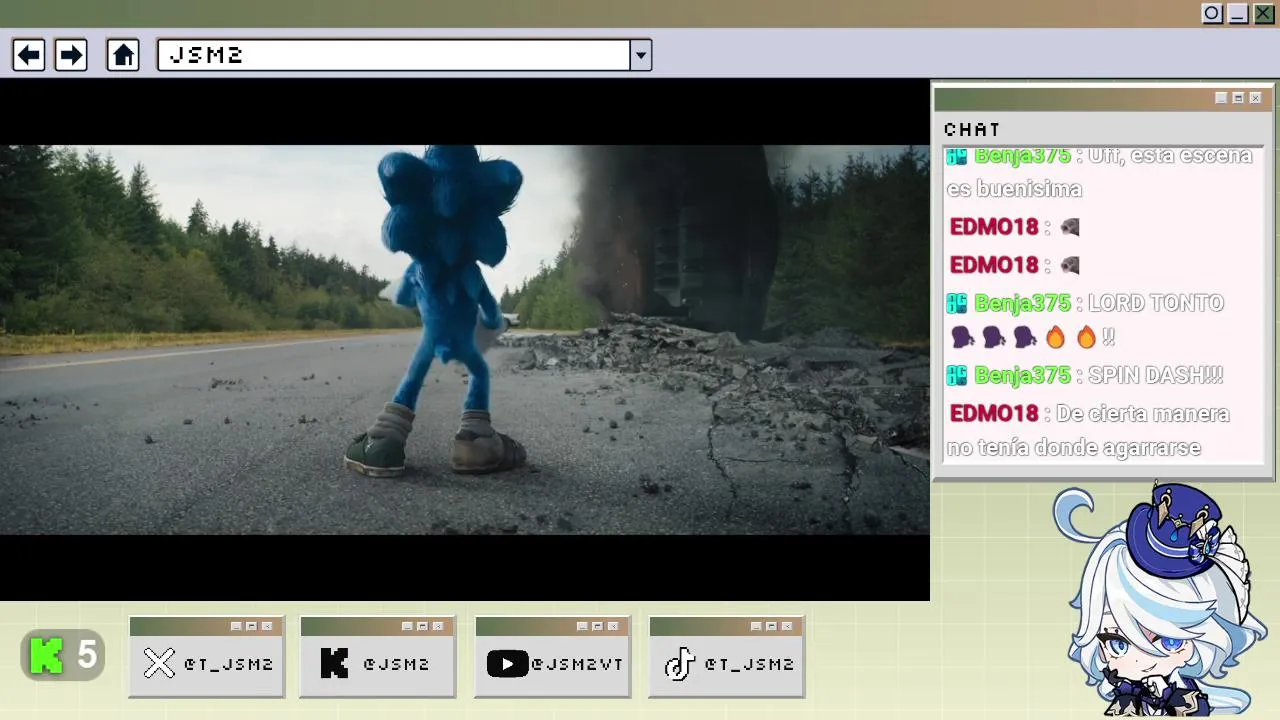Open the @T_JSMZ TikTok handle

(x=749, y=664)
